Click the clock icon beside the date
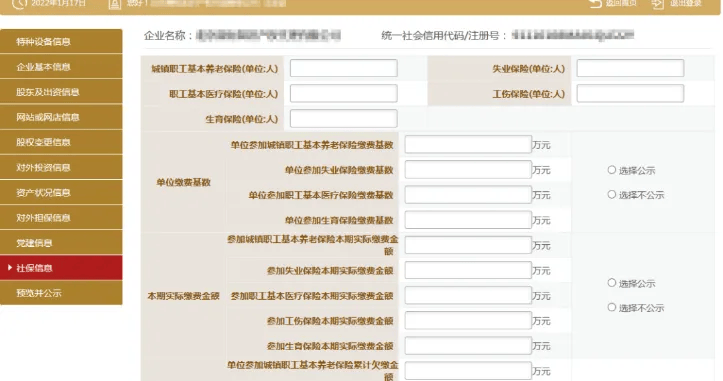 (19, 4)
